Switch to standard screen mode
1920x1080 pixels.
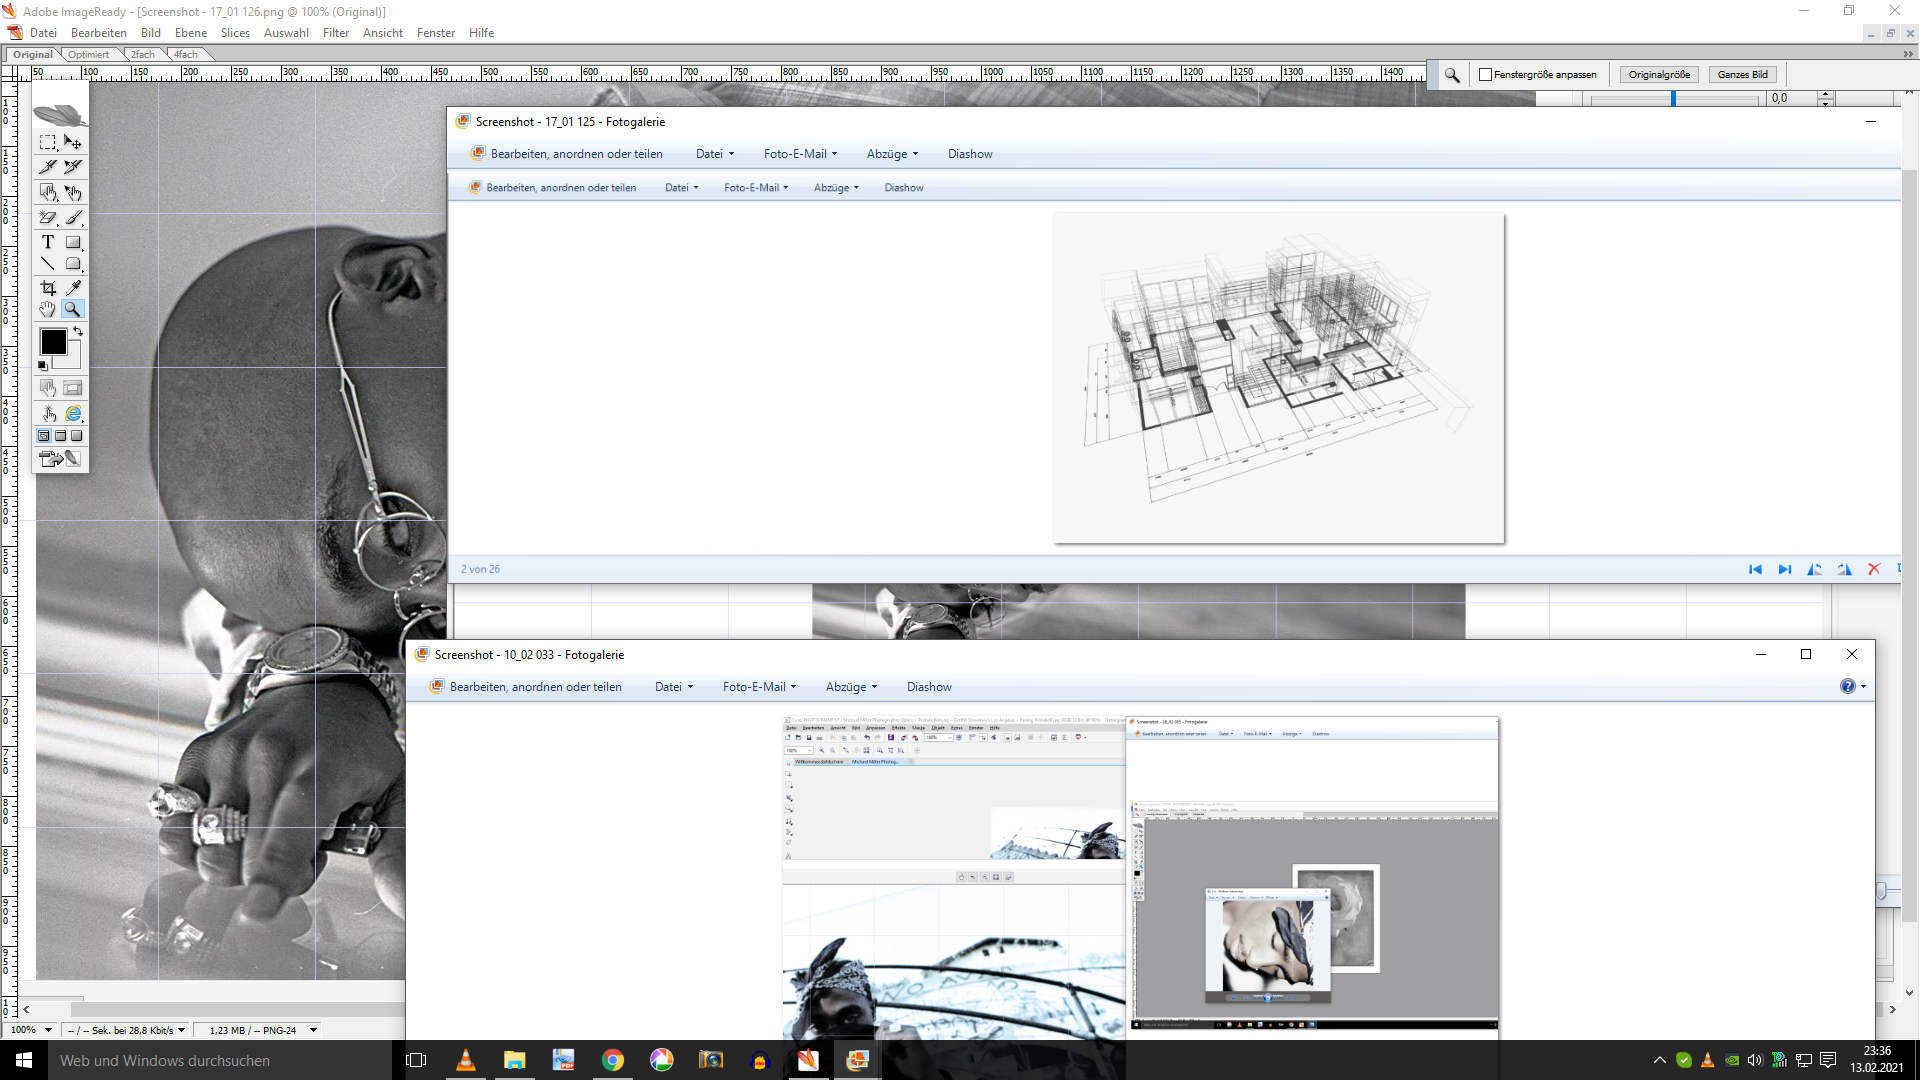(44, 436)
